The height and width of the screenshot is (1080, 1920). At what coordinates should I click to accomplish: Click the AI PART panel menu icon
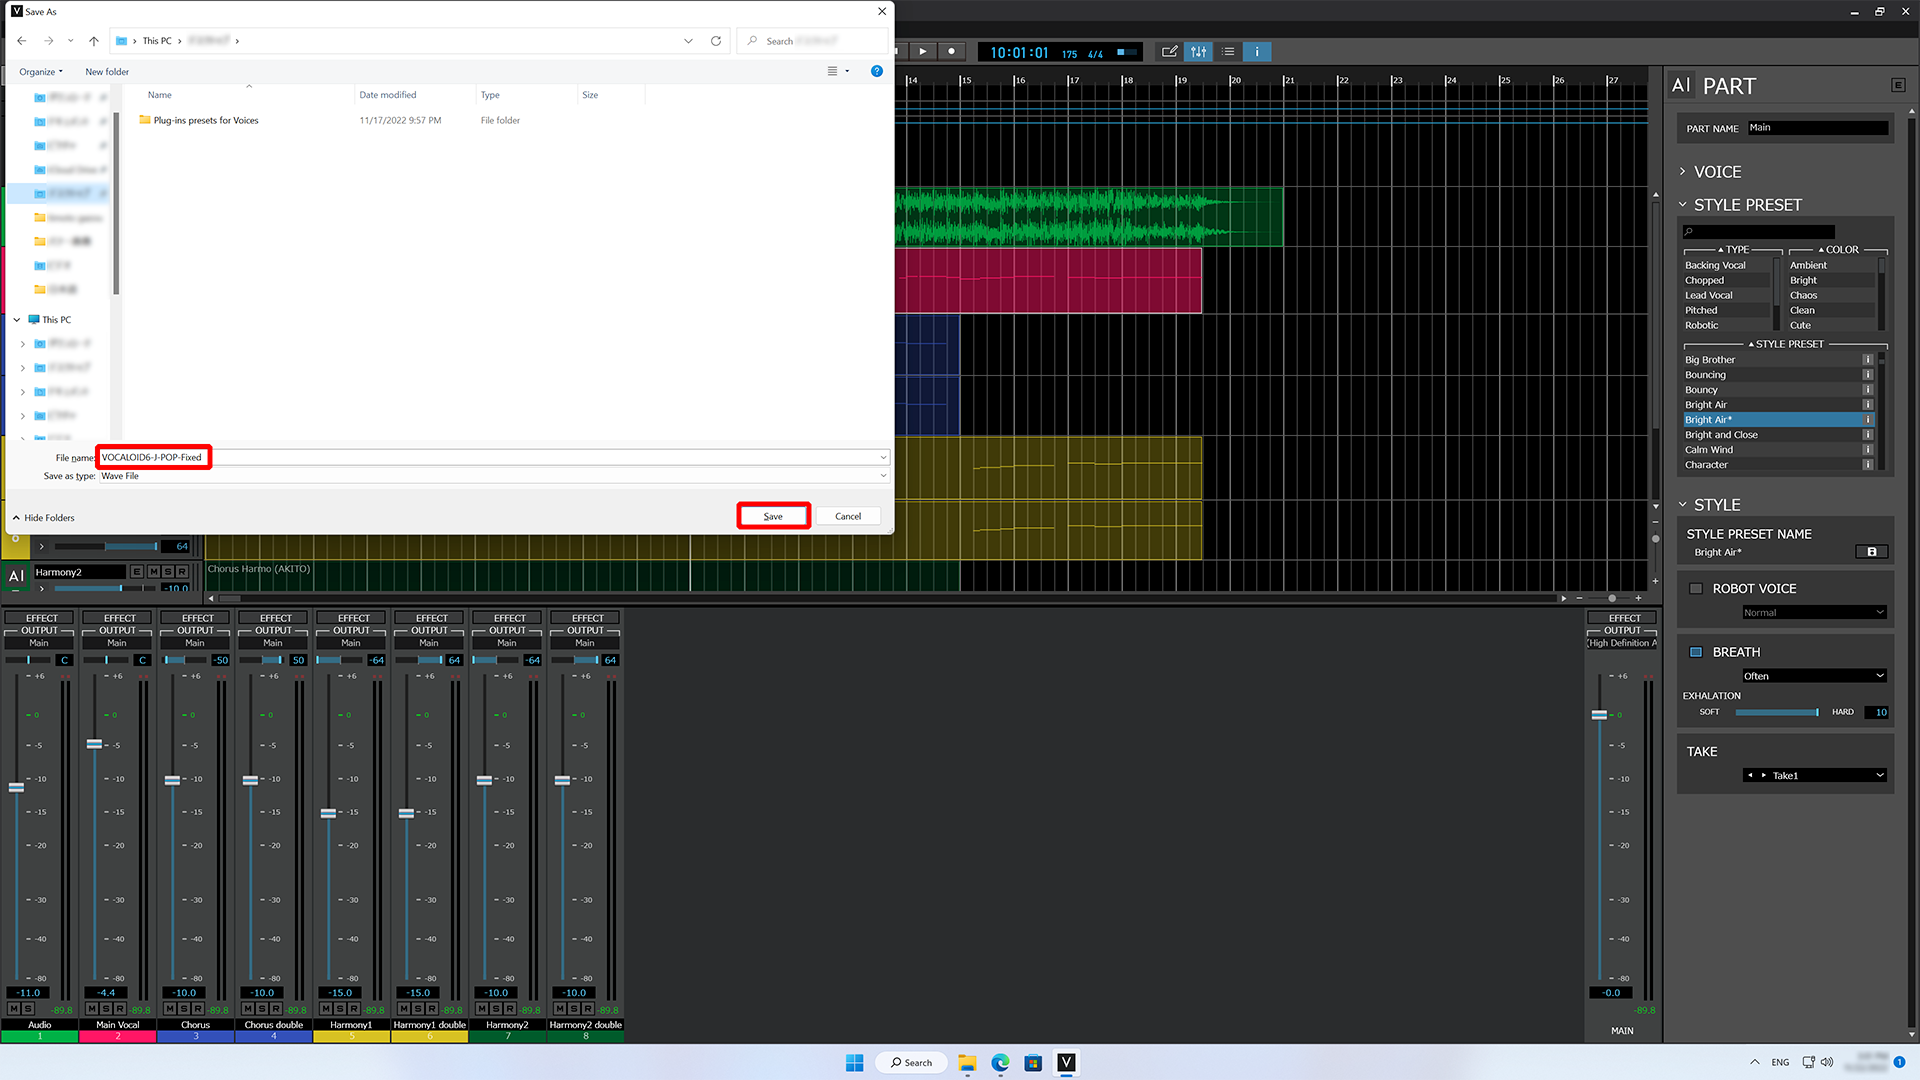coord(1898,86)
